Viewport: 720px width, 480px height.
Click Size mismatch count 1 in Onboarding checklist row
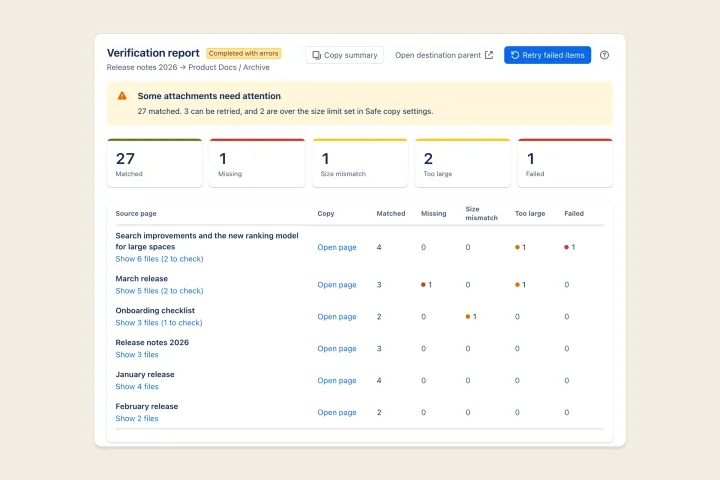pyautogui.click(x=471, y=316)
